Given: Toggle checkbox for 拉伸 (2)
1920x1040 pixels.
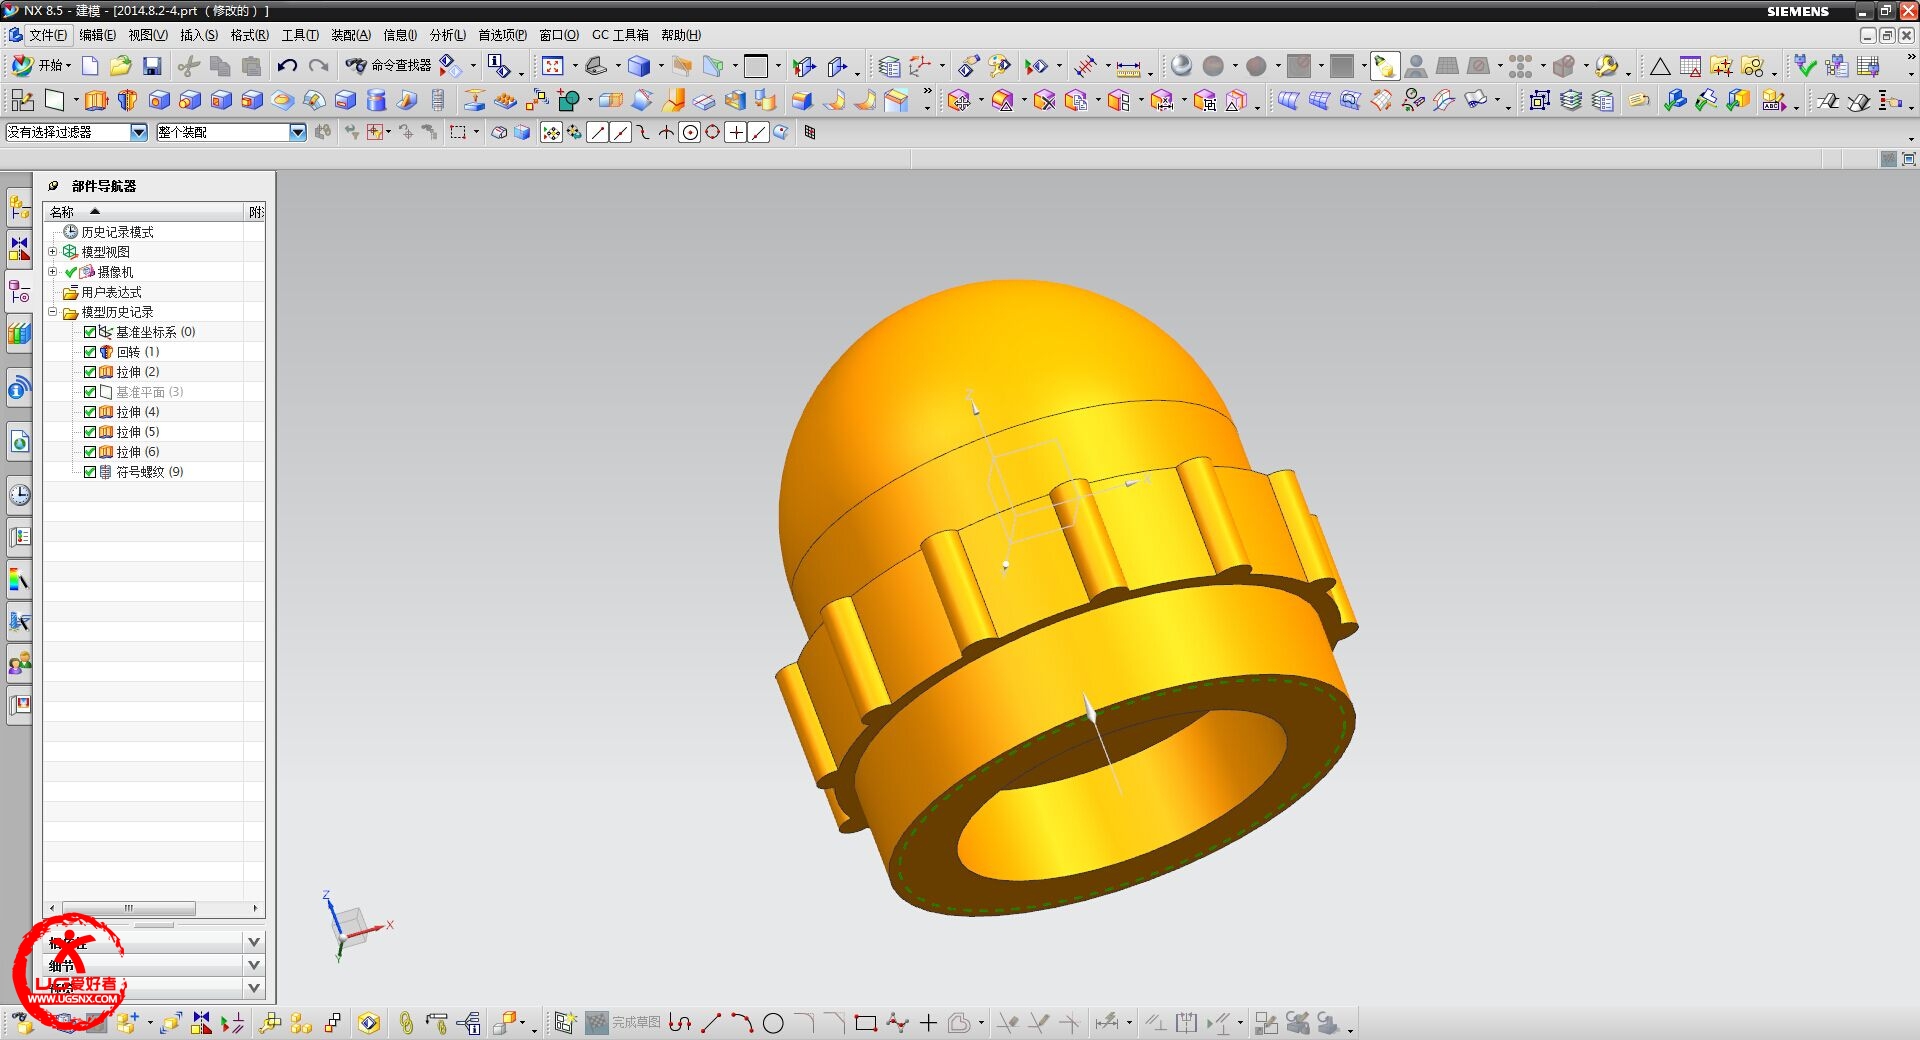Looking at the screenshot, I should pos(90,372).
